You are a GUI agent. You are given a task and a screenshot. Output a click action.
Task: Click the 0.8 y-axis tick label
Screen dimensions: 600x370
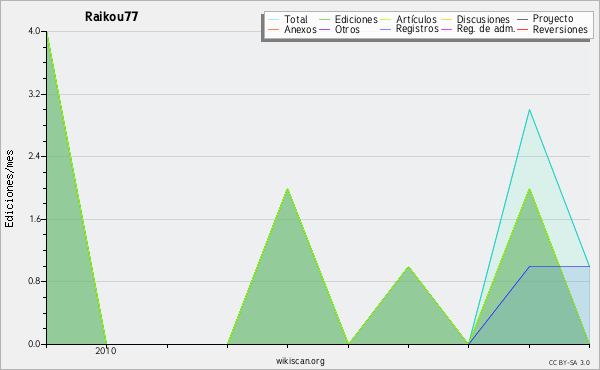pos(34,281)
